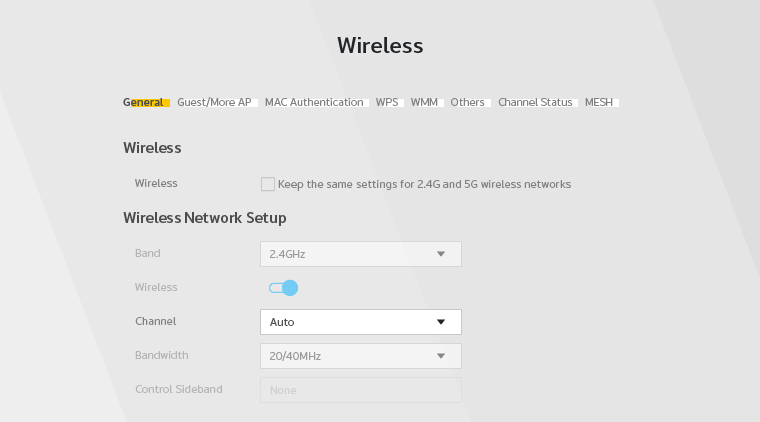
Task: Open the Guest/More AP tab
Action: (214, 102)
